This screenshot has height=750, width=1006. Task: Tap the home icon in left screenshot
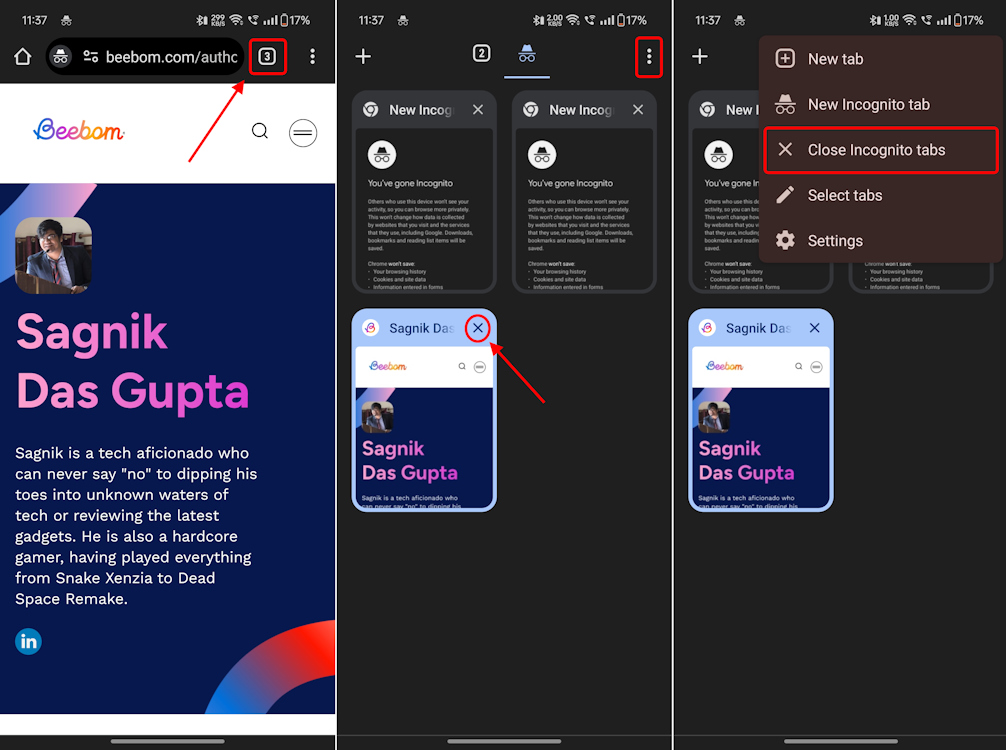[22, 56]
